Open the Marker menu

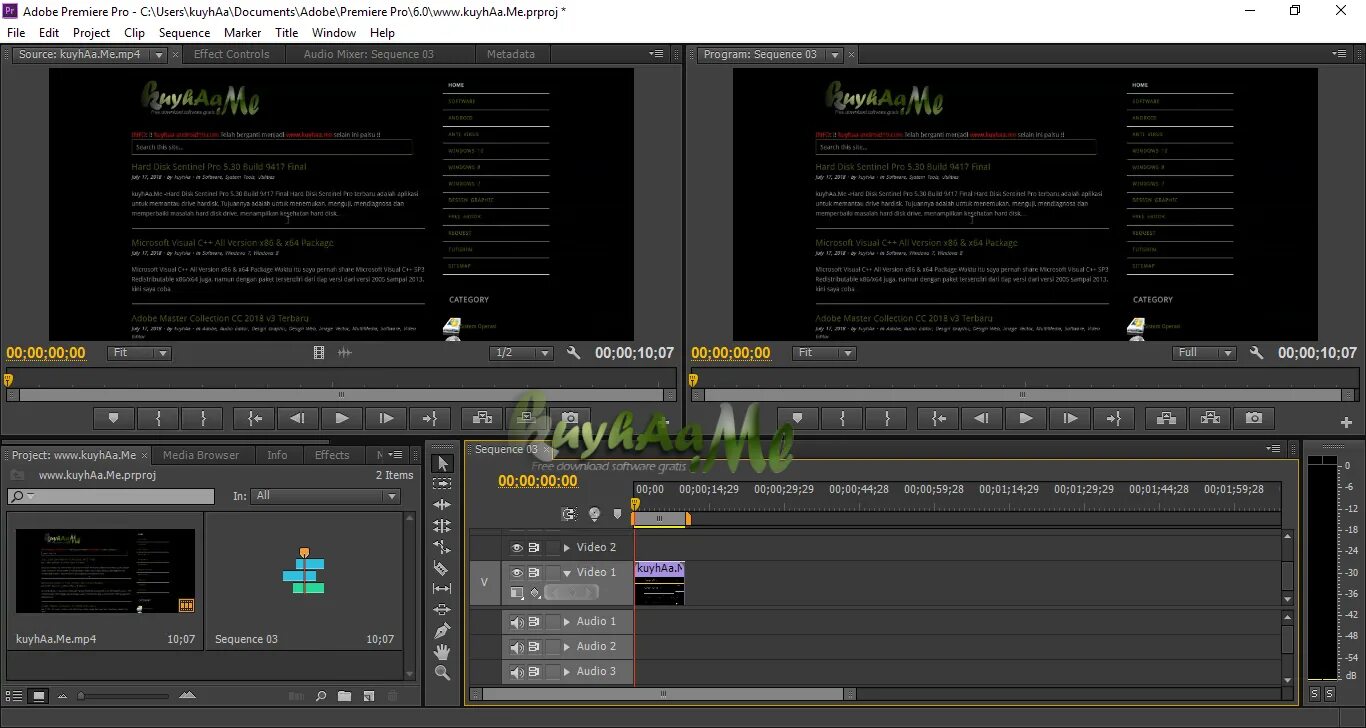242,33
